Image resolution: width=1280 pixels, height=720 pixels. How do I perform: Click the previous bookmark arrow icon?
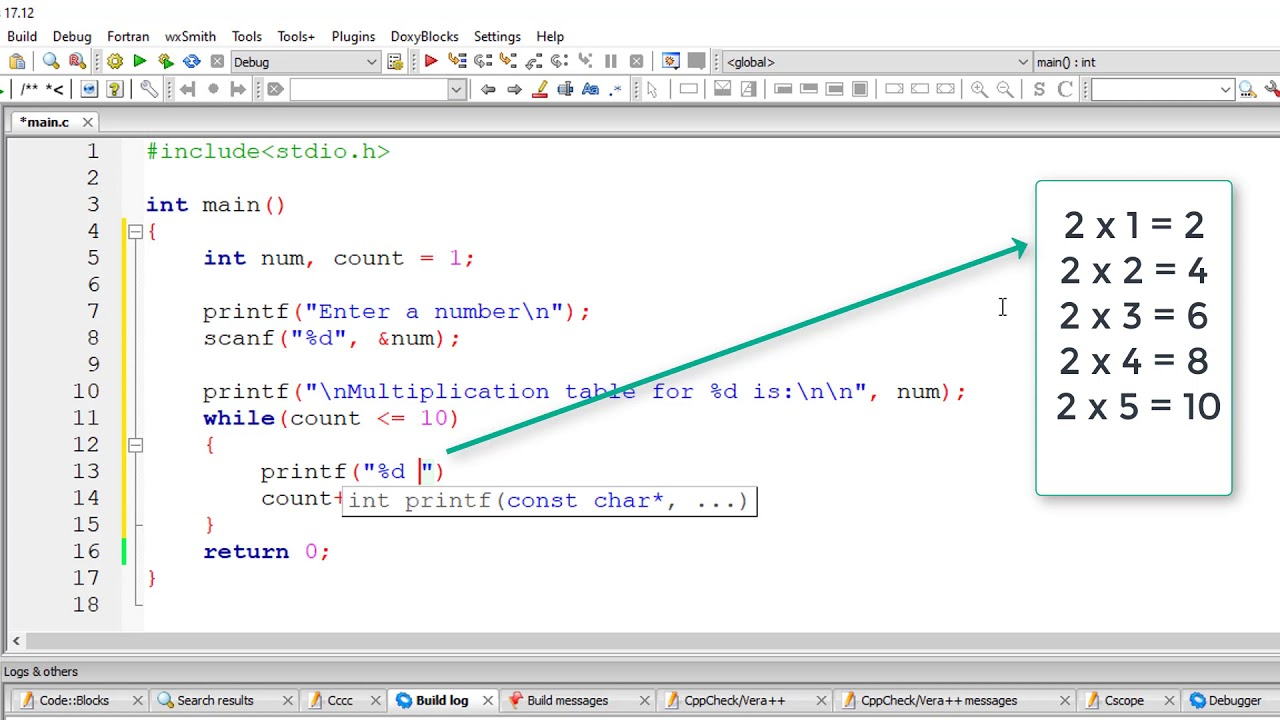(x=187, y=89)
